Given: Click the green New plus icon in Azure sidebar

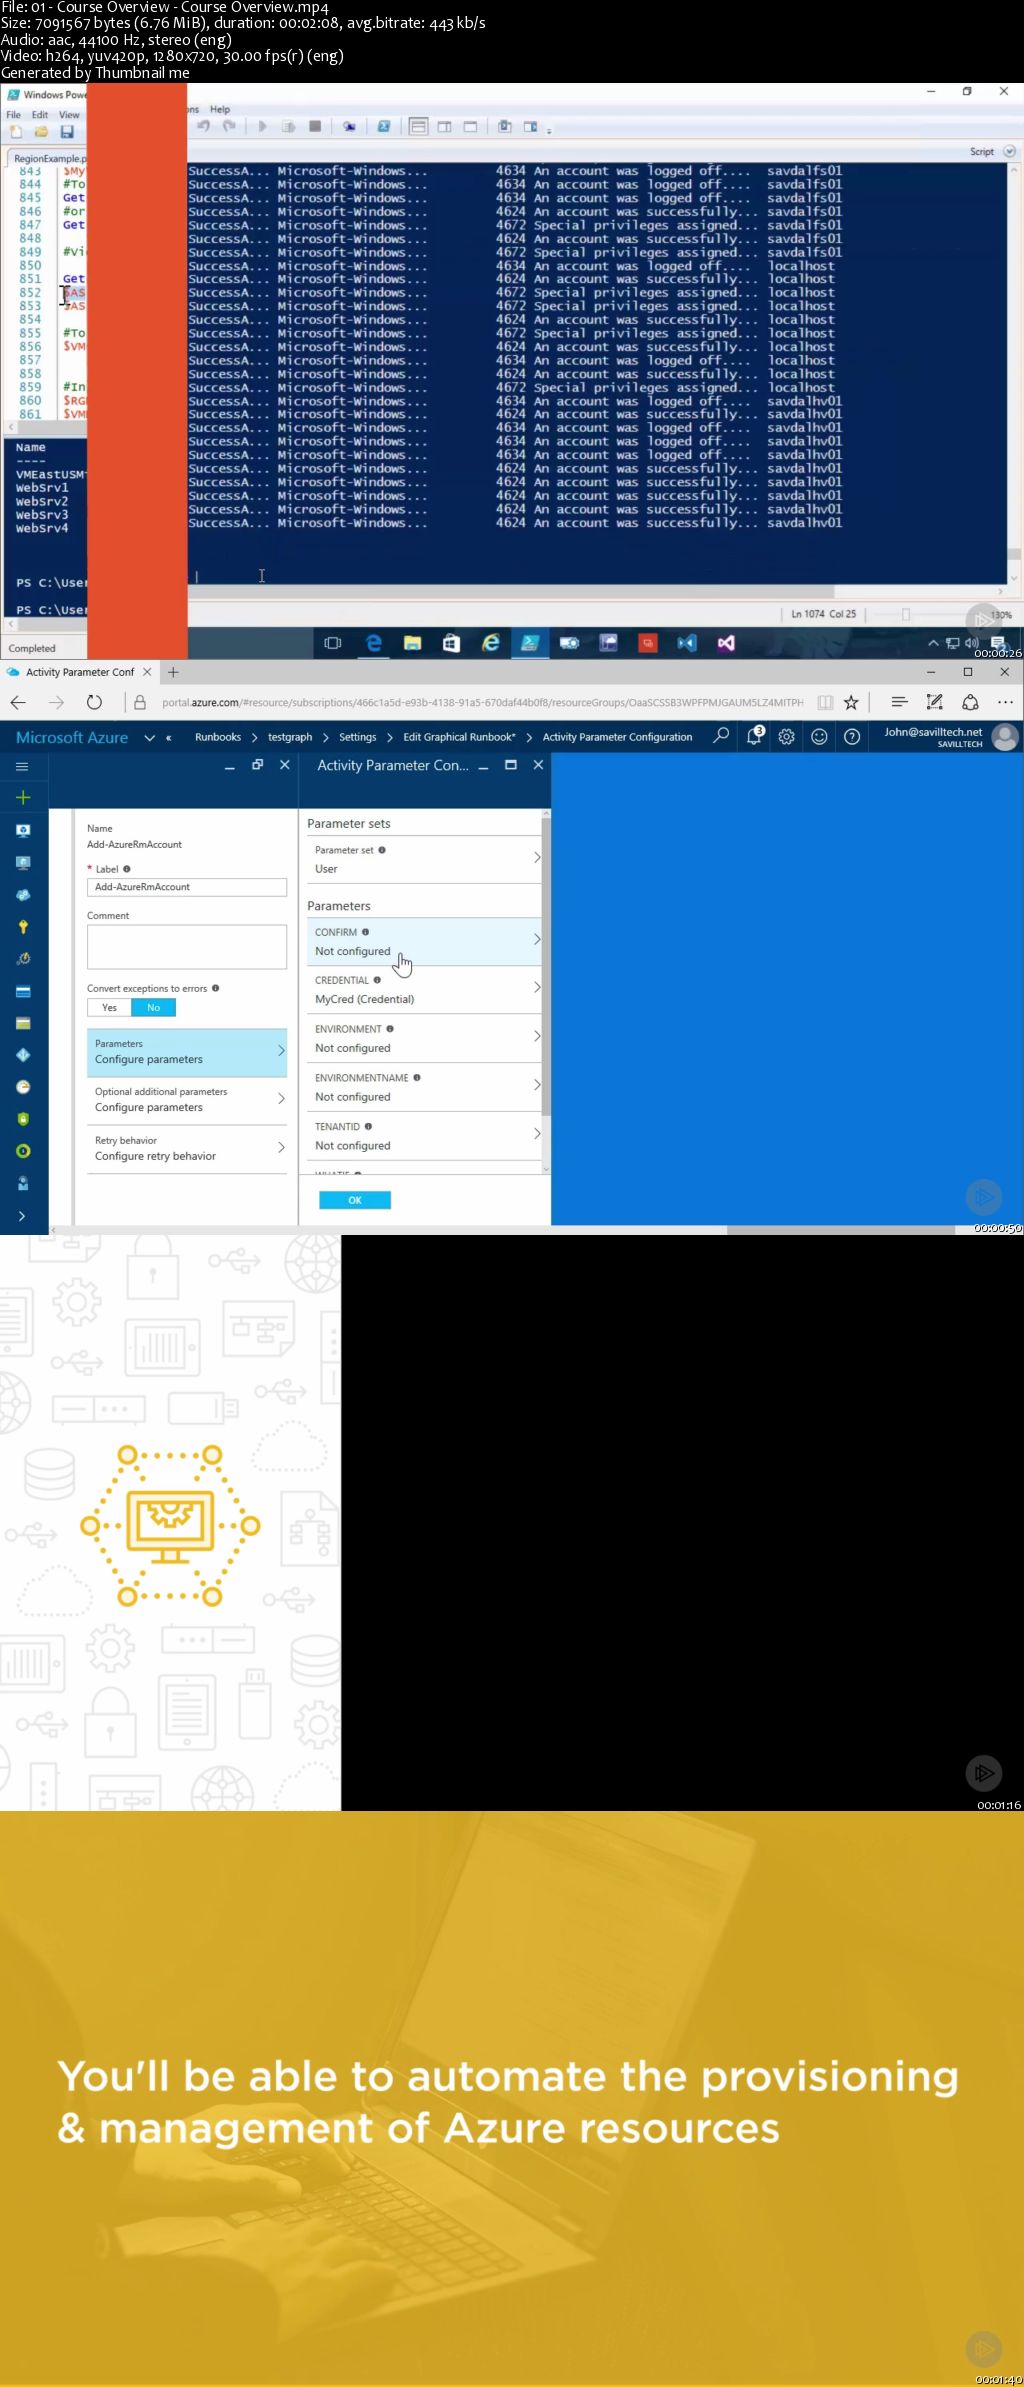Looking at the screenshot, I should point(23,797).
